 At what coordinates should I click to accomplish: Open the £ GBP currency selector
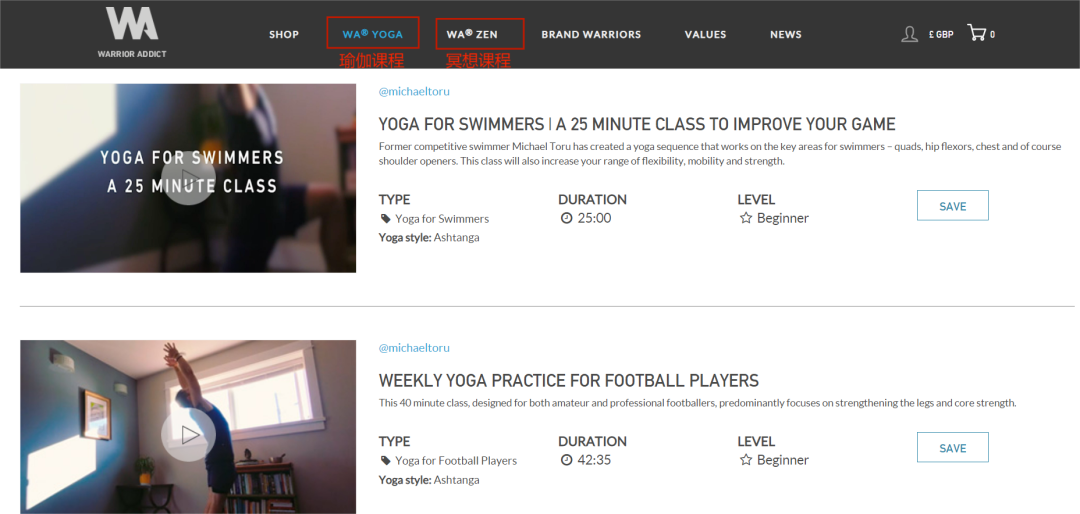[x=940, y=34]
